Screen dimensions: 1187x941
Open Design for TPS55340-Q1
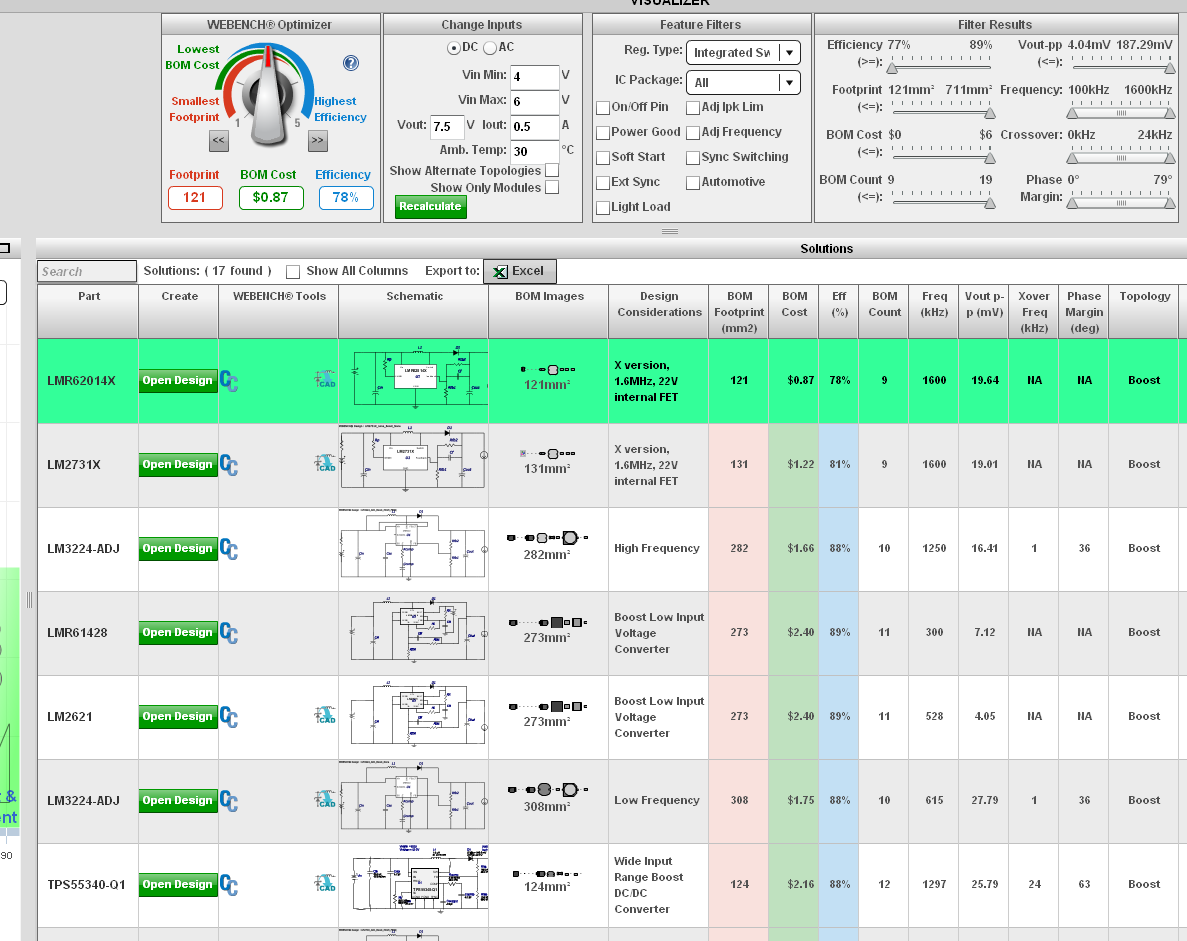(178, 885)
